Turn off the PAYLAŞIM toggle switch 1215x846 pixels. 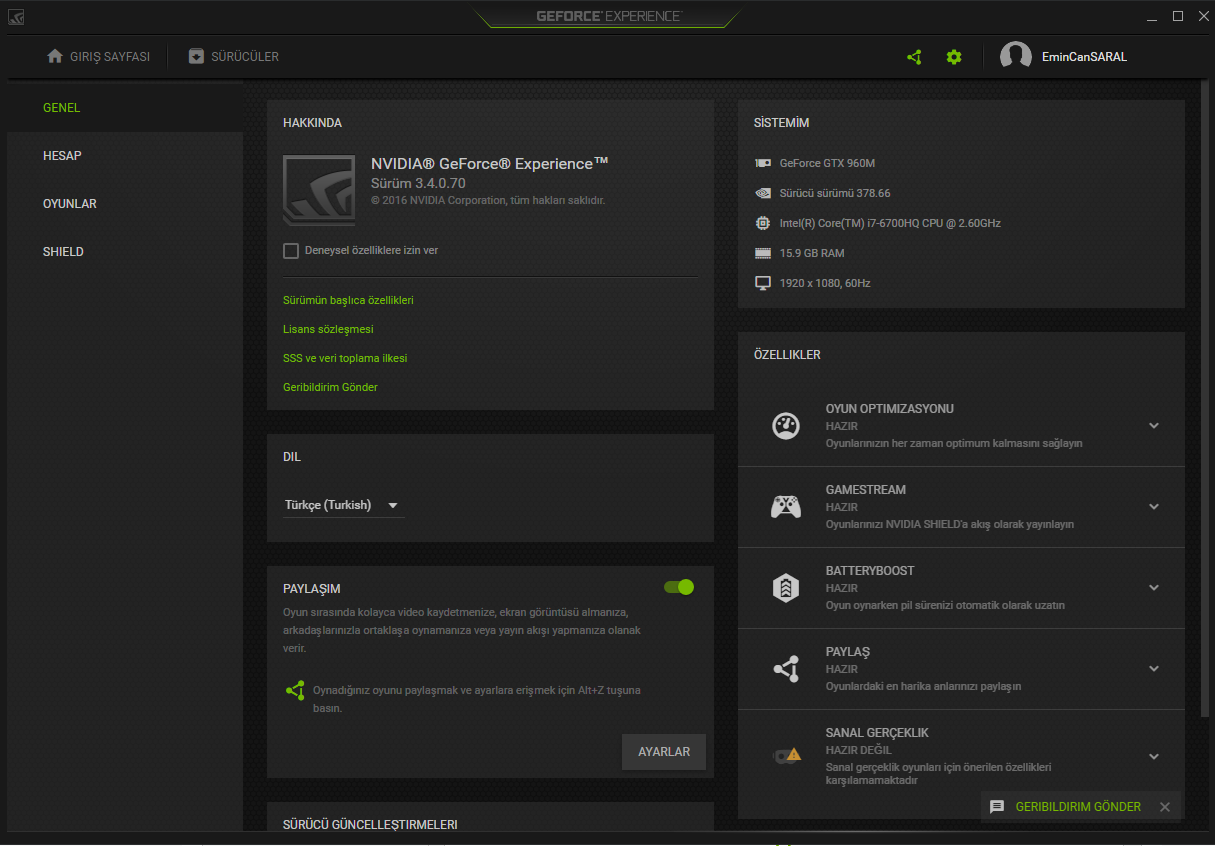click(679, 587)
